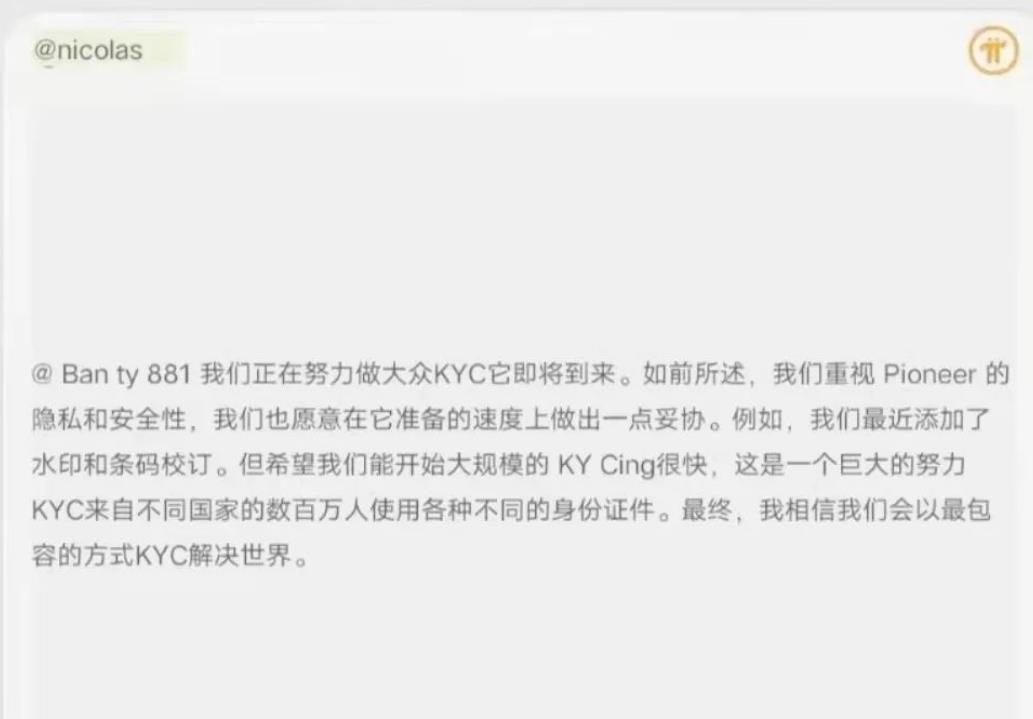Click the phrase 这是一个巨大的努力
The height and width of the screenshot is (719, 1033).
pos(850,465)
